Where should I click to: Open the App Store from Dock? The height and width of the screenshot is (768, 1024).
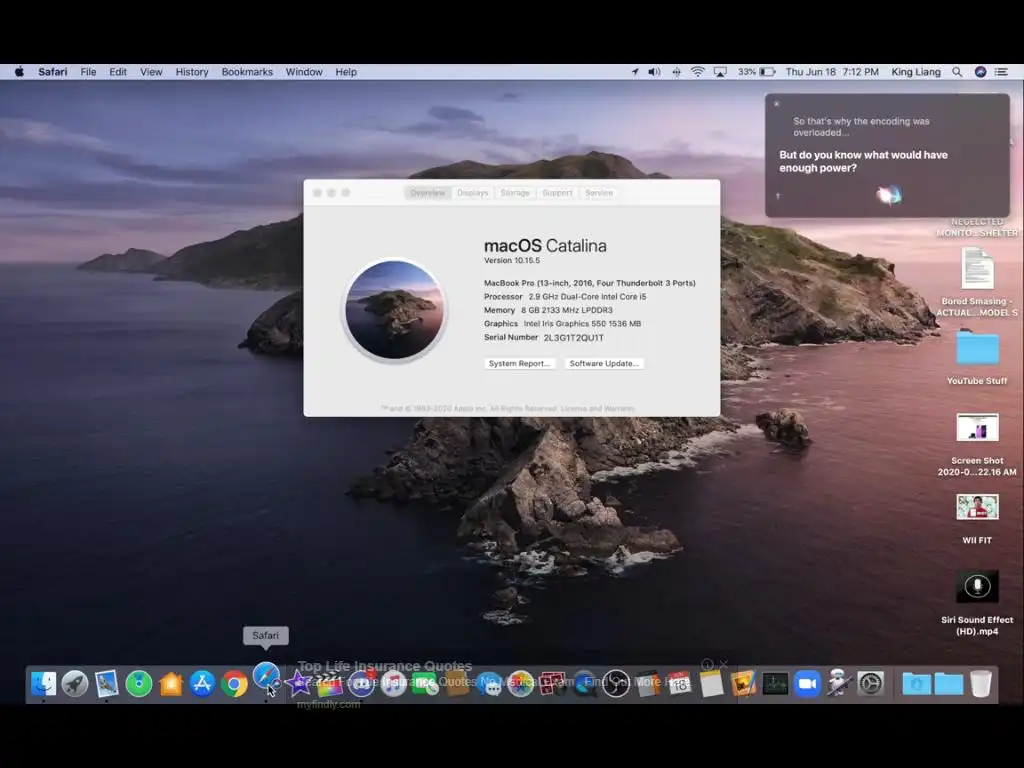(x=202, y=683)
